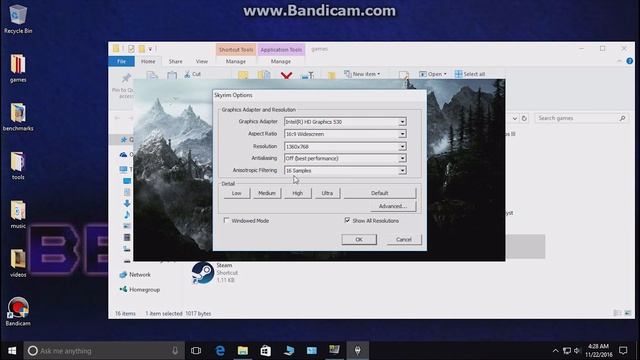Click the network tray icon
The width and height of the screenshot is (640, 360).
[x=567, y=351]
